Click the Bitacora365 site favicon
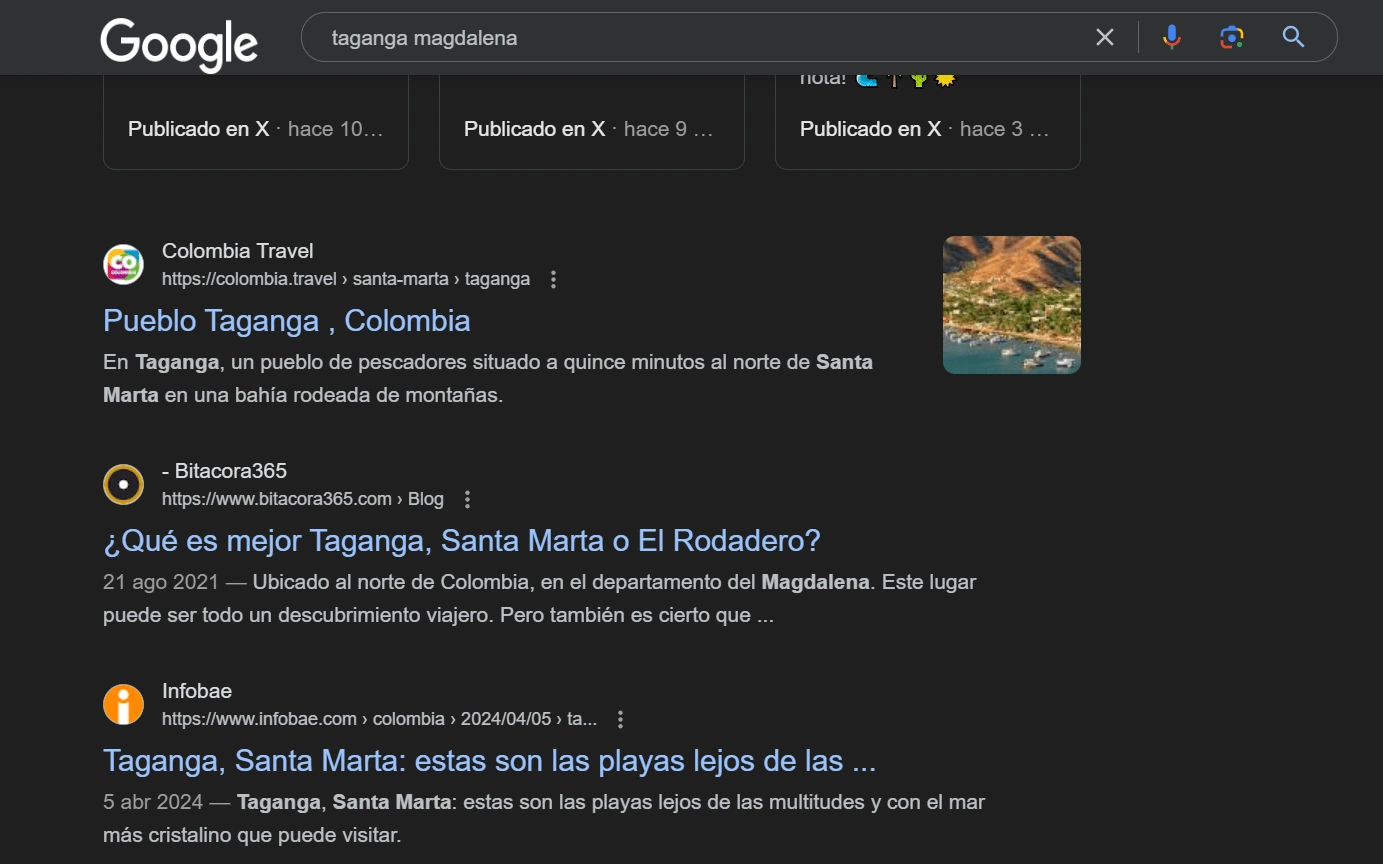Screen dimensions: 1383x864 click(123, 485)
